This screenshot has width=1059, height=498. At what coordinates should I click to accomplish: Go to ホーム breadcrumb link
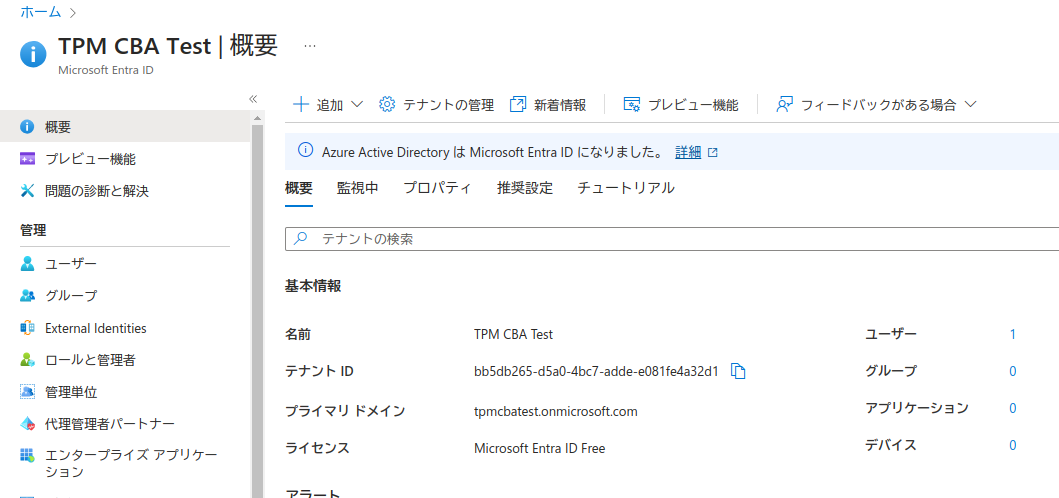[40, 12]
